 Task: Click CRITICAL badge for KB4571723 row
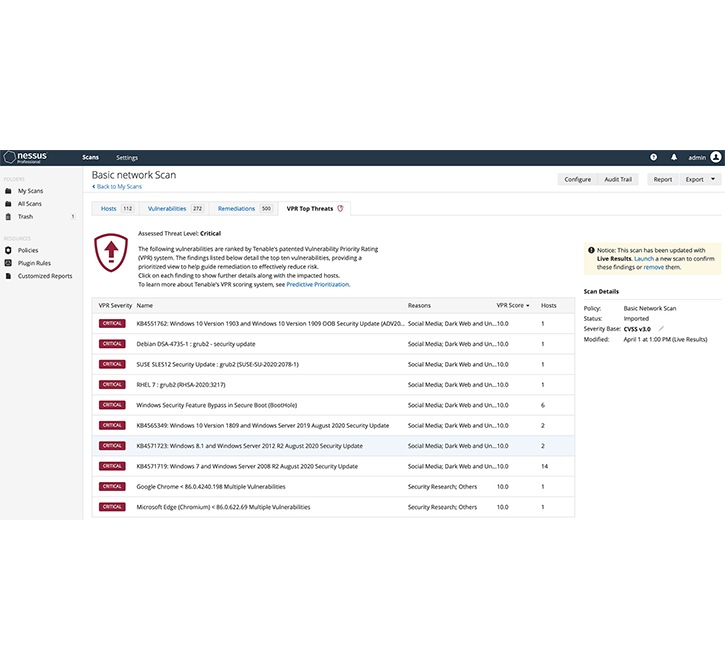(112, 446)
